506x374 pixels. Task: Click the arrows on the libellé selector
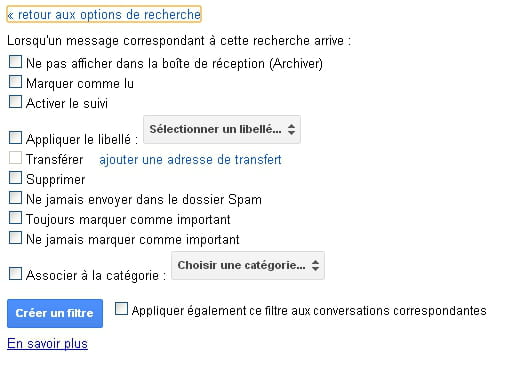pyautogui.click(x=291, y=129)
